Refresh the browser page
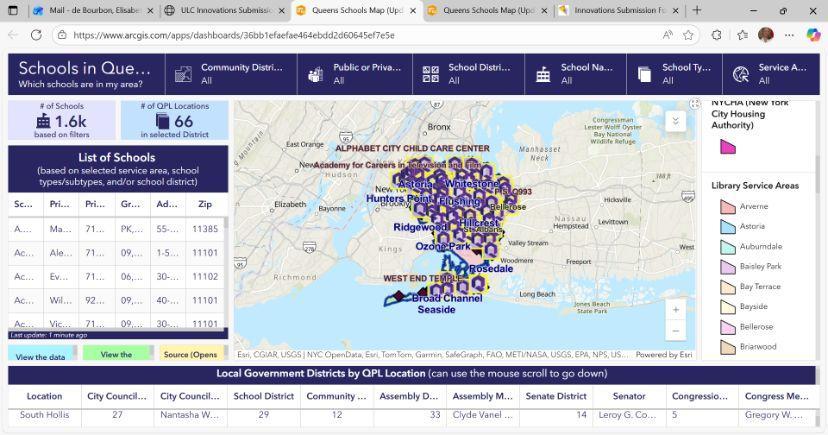Image resolution: width=828 pixels, height=435 pixels. point(36,34)
